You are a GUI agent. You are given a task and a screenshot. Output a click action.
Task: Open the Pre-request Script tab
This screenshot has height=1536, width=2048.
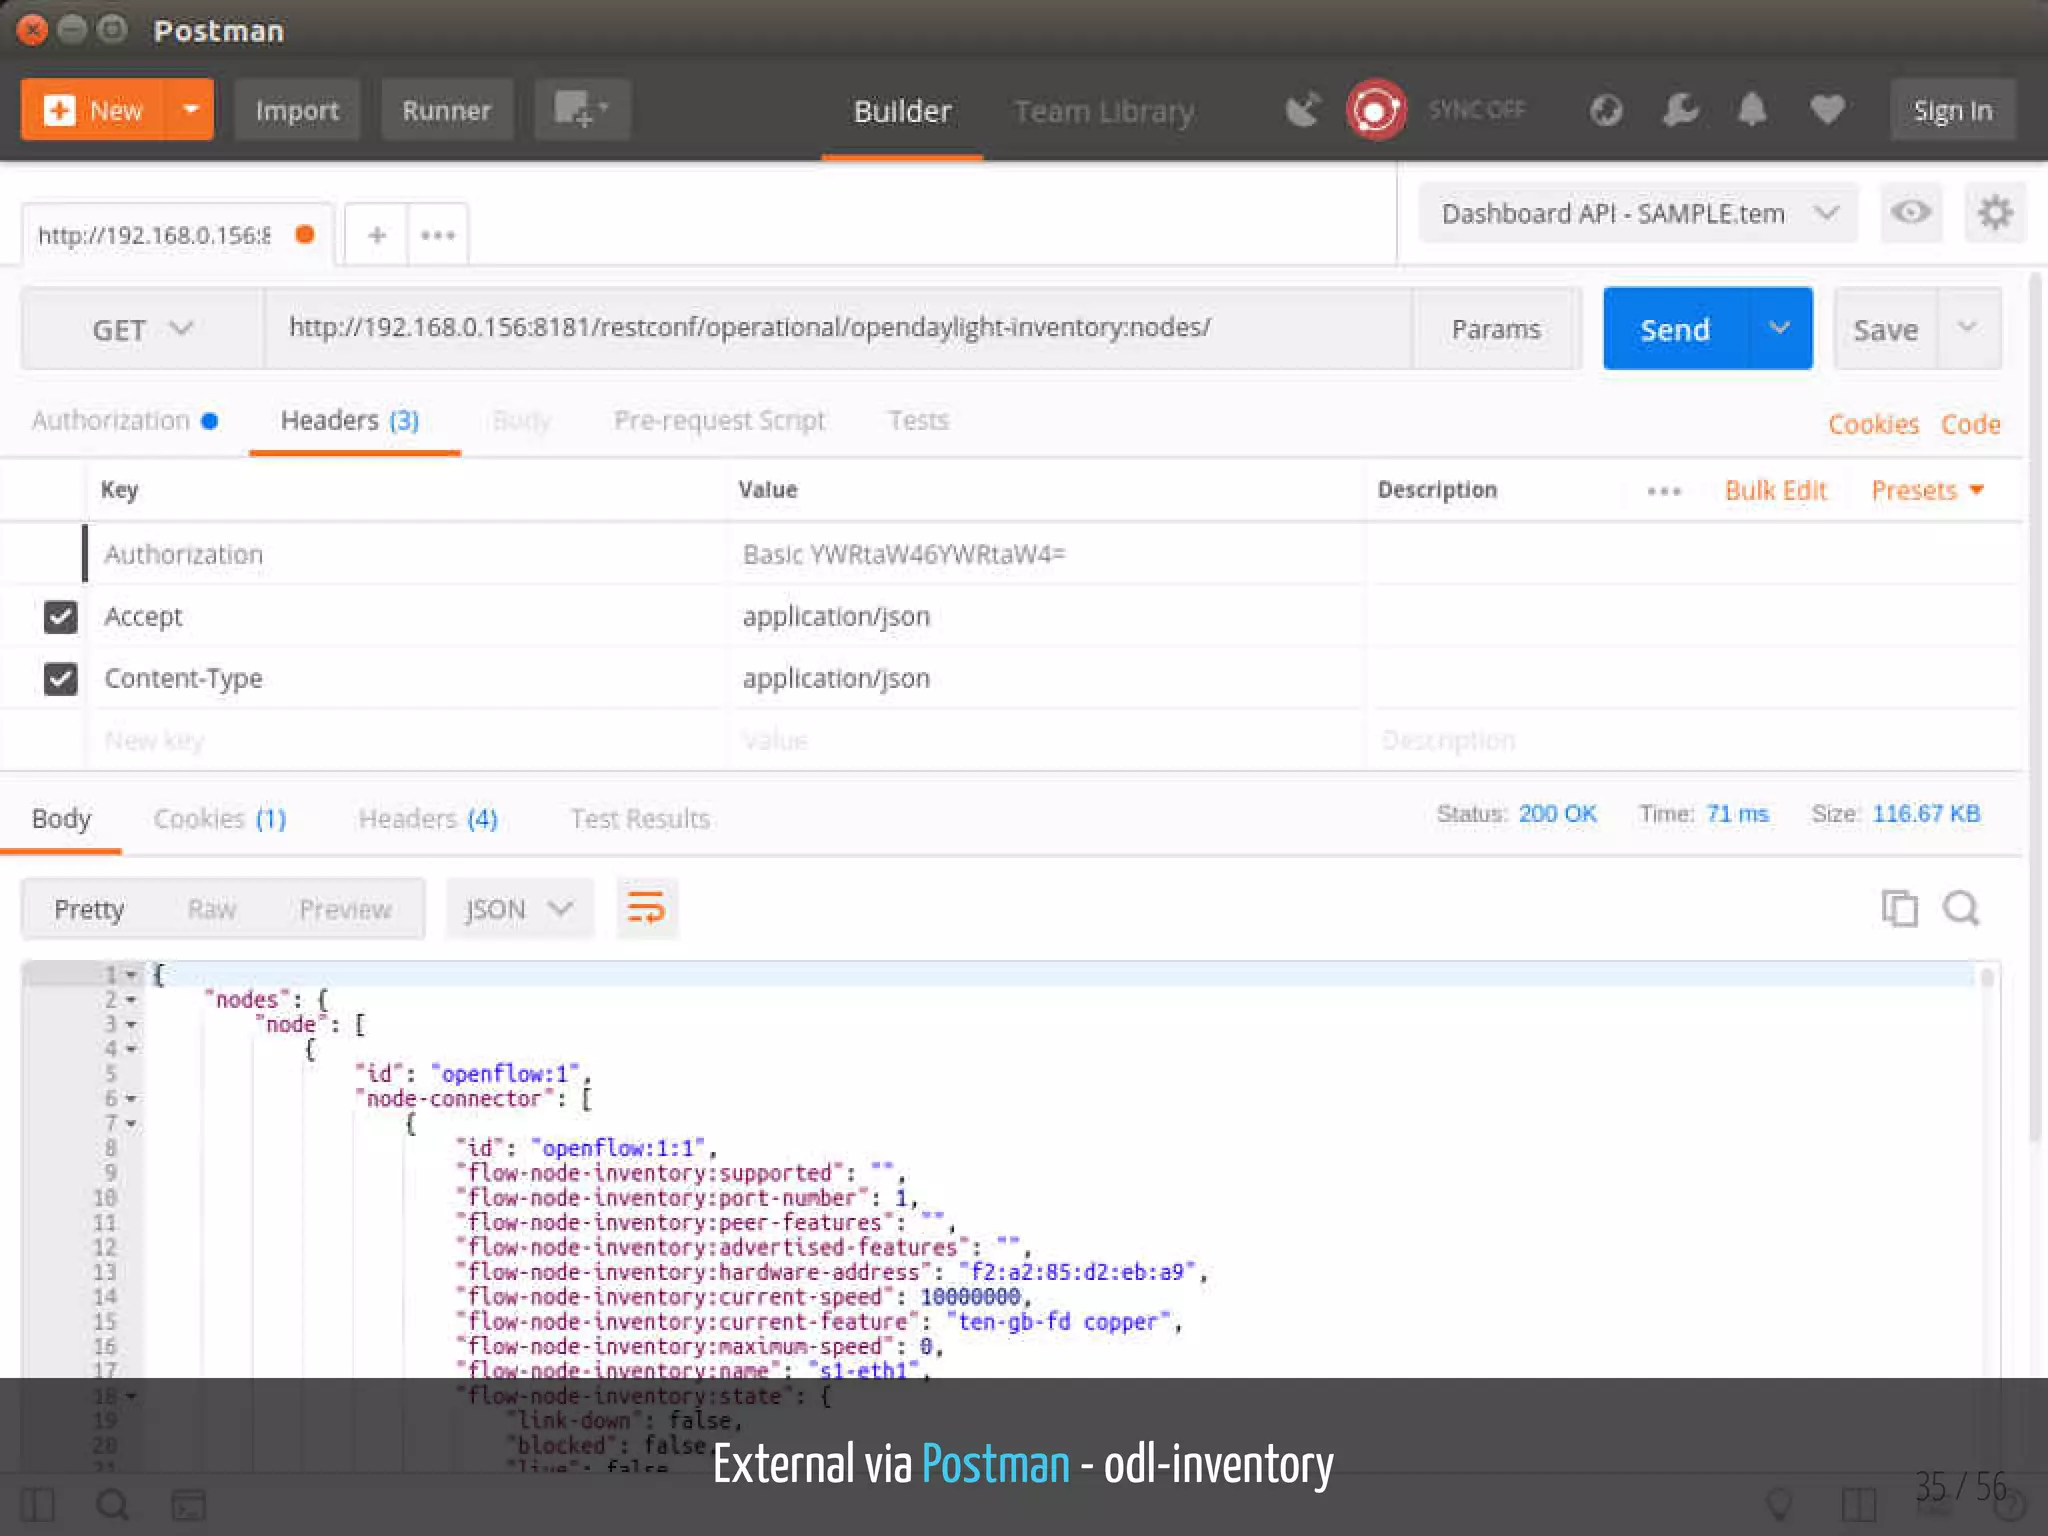720,420
